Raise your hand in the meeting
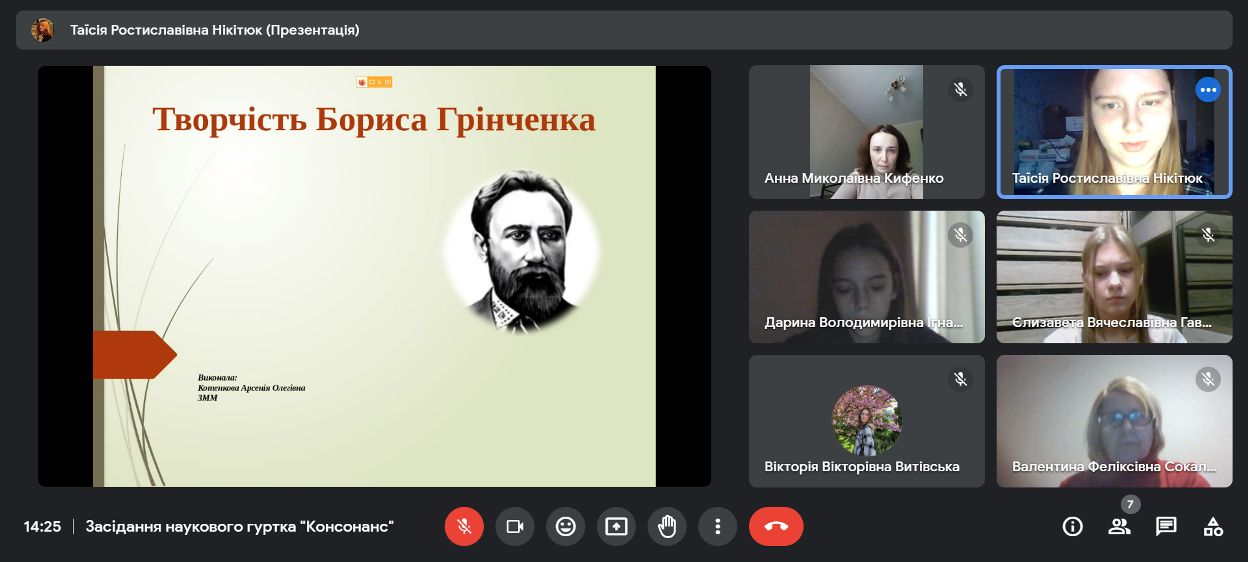 667,526
